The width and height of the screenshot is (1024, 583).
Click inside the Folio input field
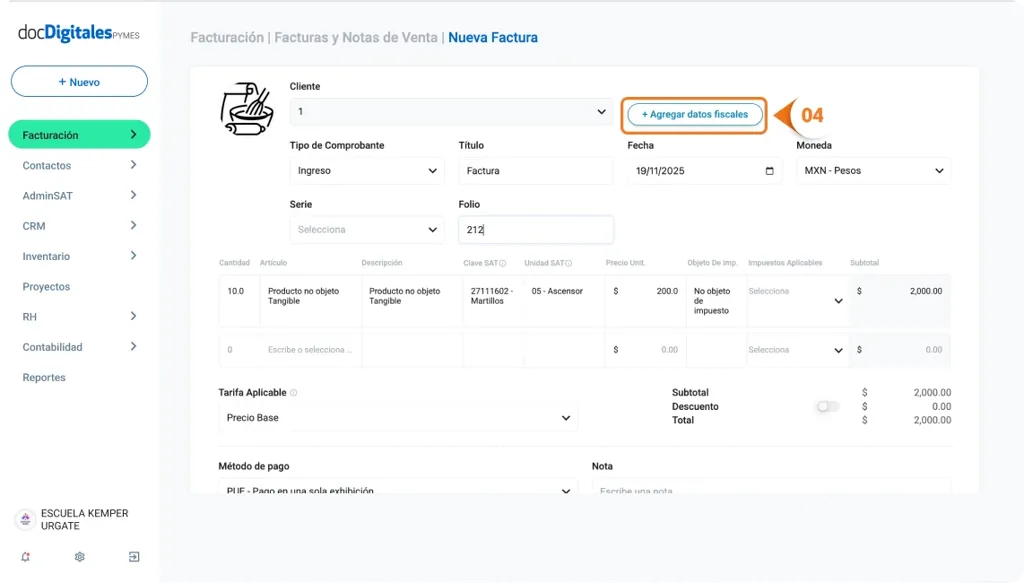[535, 229]
